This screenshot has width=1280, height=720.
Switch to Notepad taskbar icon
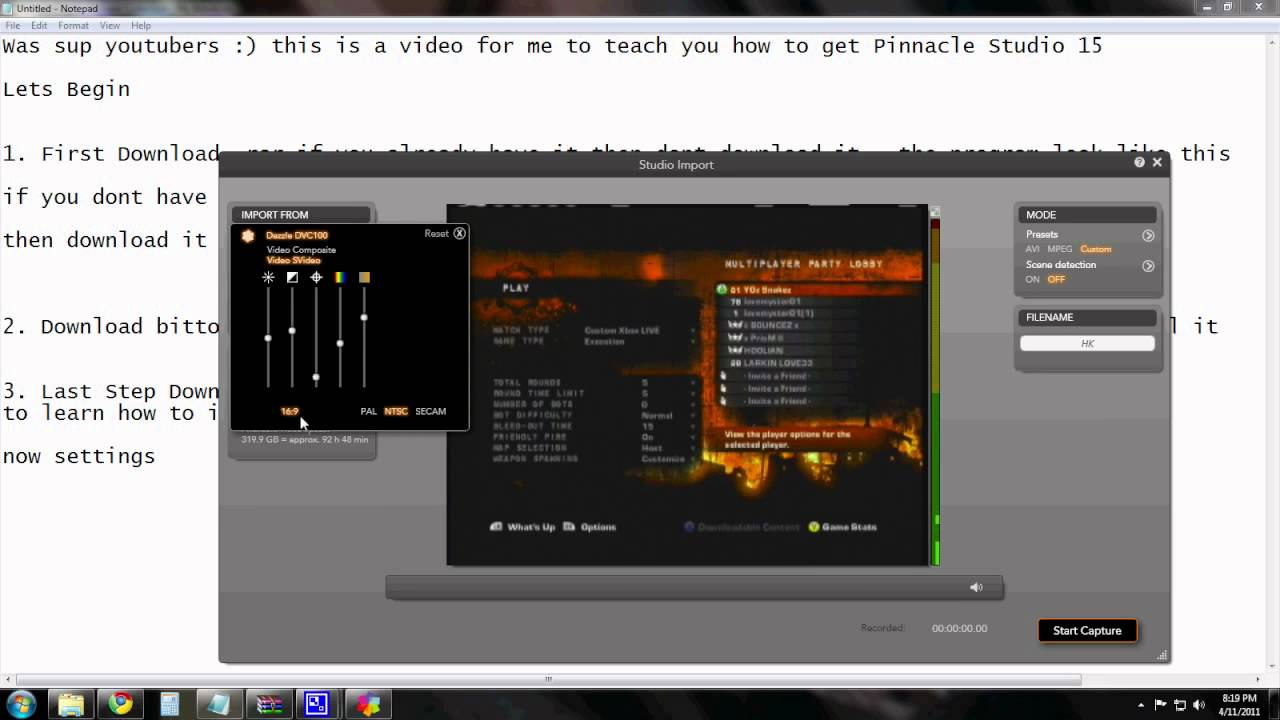218,704
